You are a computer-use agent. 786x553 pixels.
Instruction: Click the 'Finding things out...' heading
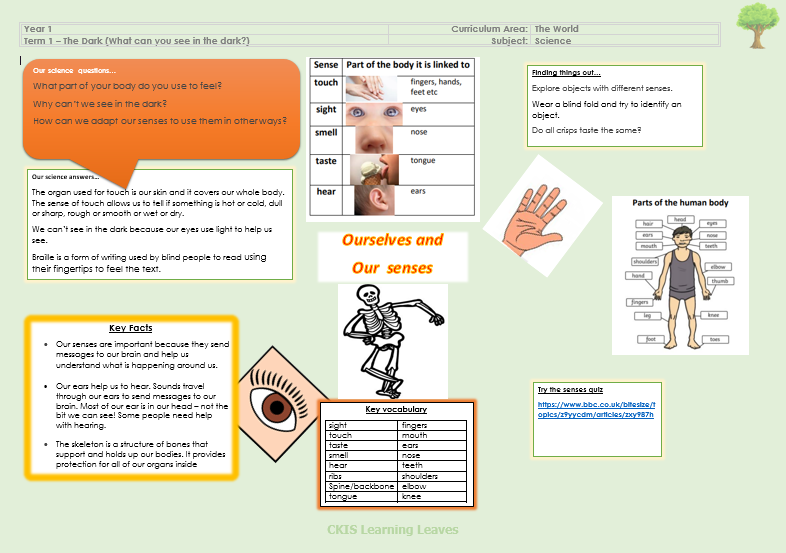point(566,73)
